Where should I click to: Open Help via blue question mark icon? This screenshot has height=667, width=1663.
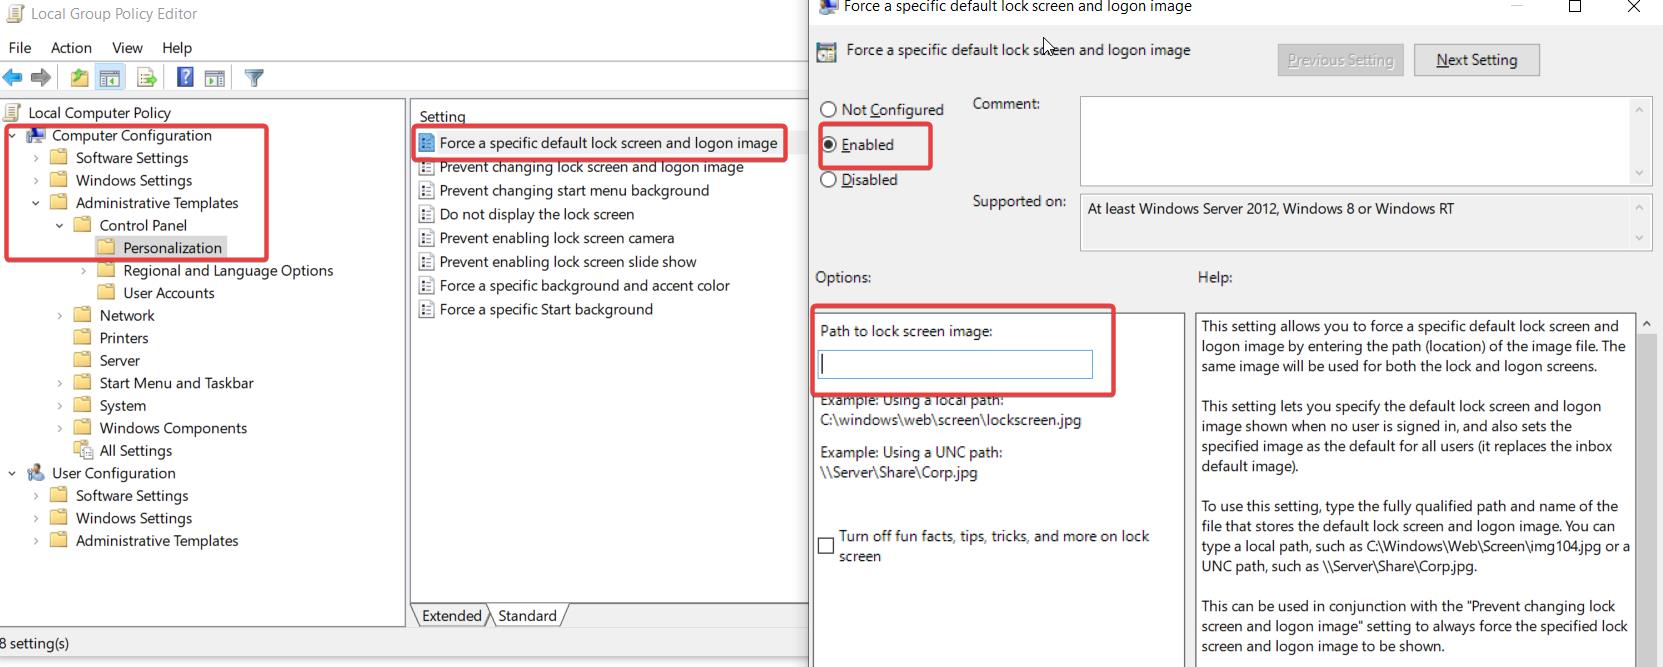tap(185, 78)
